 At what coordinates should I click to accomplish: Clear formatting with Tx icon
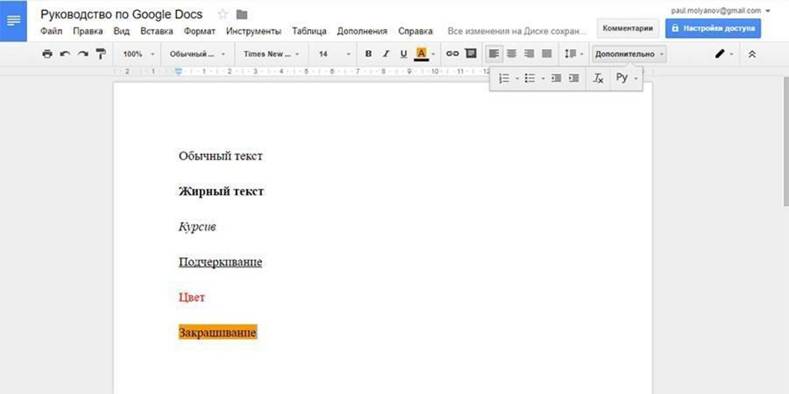pyautogui.click(x=598, y=78)
